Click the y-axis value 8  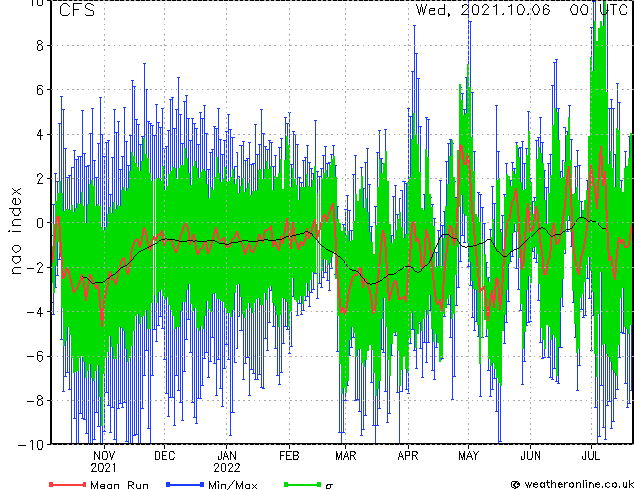point(40,46)
